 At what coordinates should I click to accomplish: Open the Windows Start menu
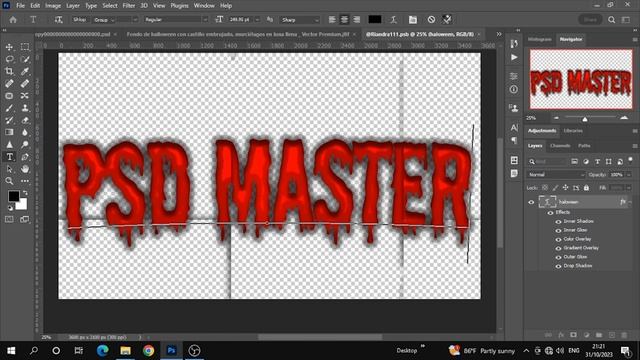click(x=11, y=351)
